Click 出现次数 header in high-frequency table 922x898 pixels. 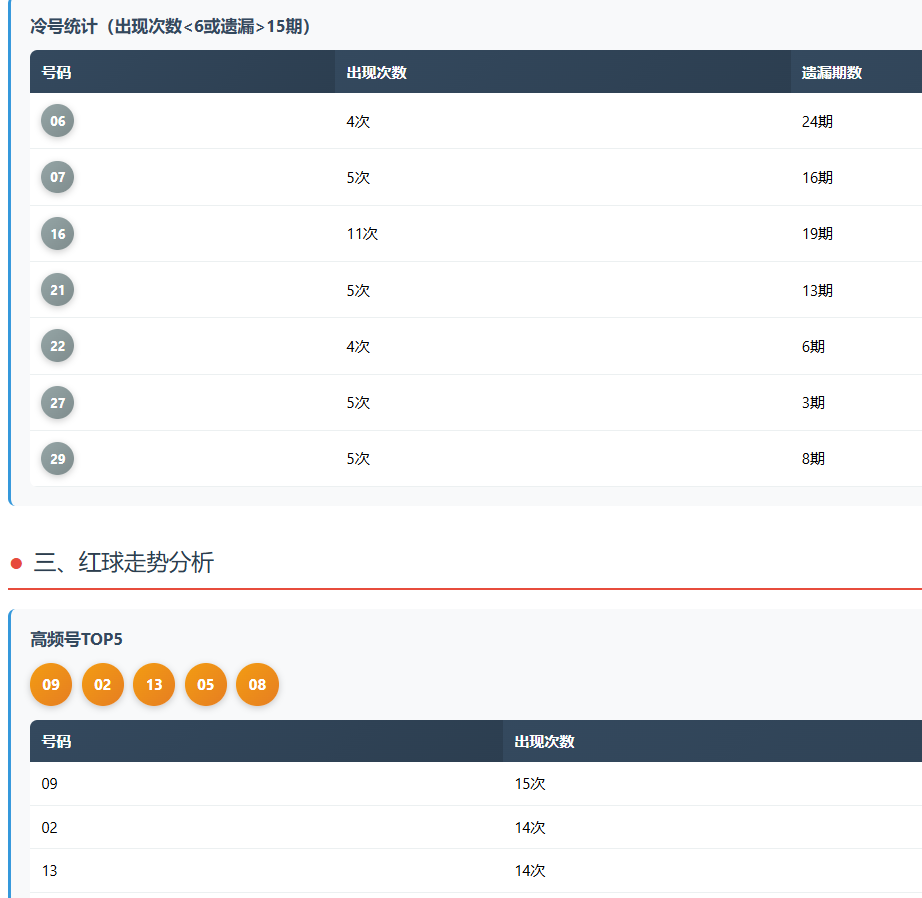pos(544,742)
